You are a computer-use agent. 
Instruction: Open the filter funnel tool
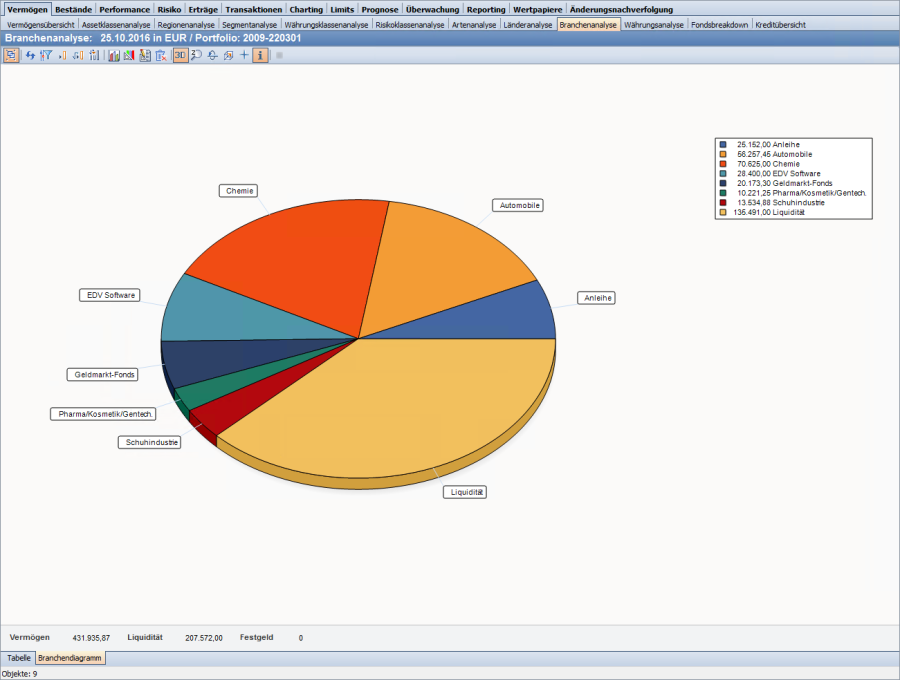[46, 55]
